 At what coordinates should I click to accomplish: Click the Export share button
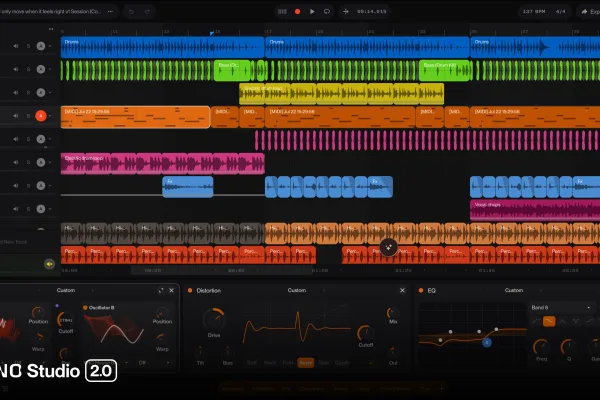[x=590, y=11]
